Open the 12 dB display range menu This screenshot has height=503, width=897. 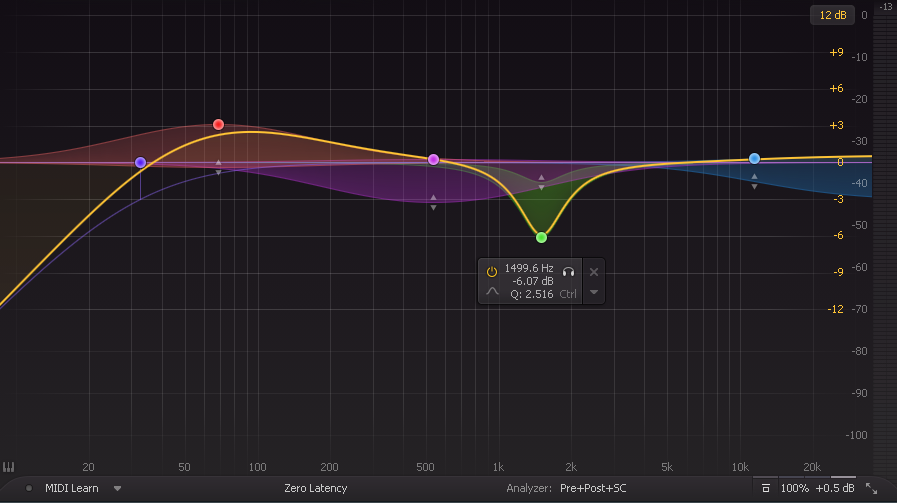[x=832, y=15]
